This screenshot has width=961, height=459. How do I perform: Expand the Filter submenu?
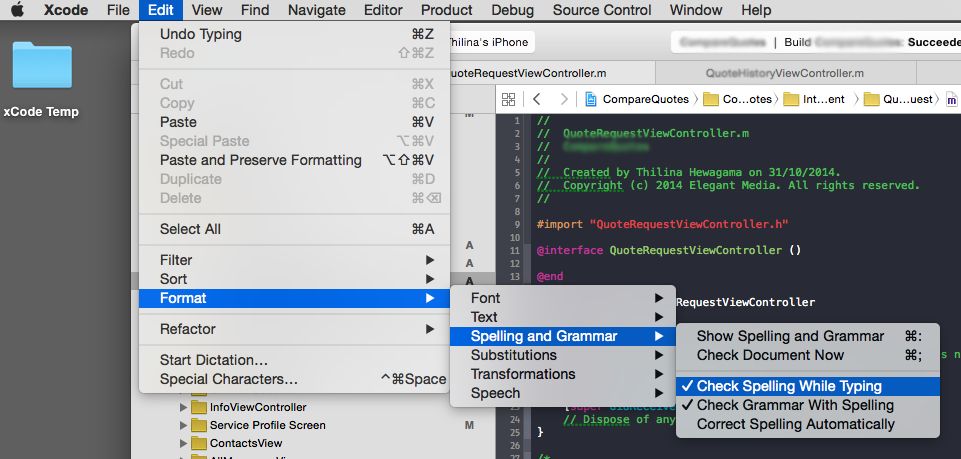[294, 260]
